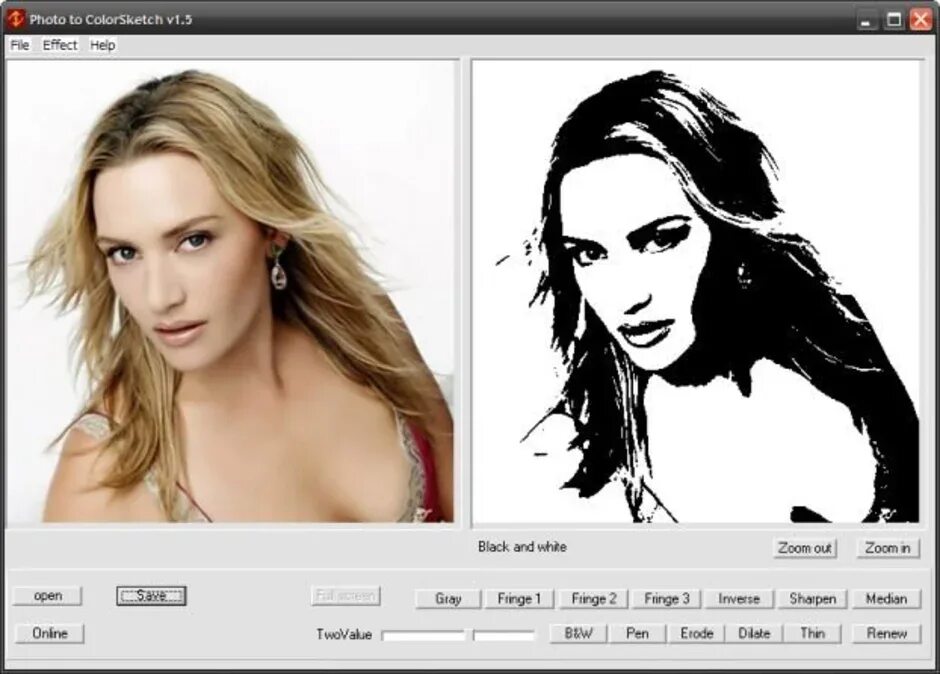
Task: Click the Photo to ColorSketch app icon
Action: (x=15, y=19)
